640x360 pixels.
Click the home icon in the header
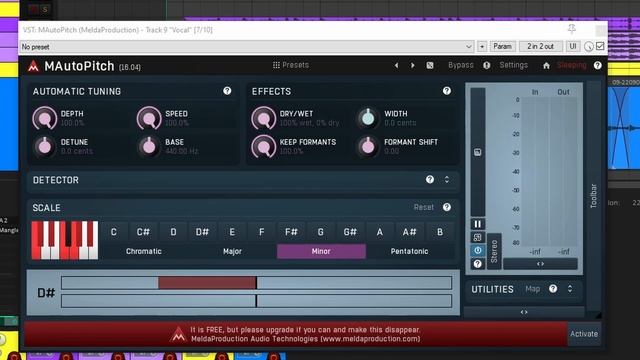(546, 65)
